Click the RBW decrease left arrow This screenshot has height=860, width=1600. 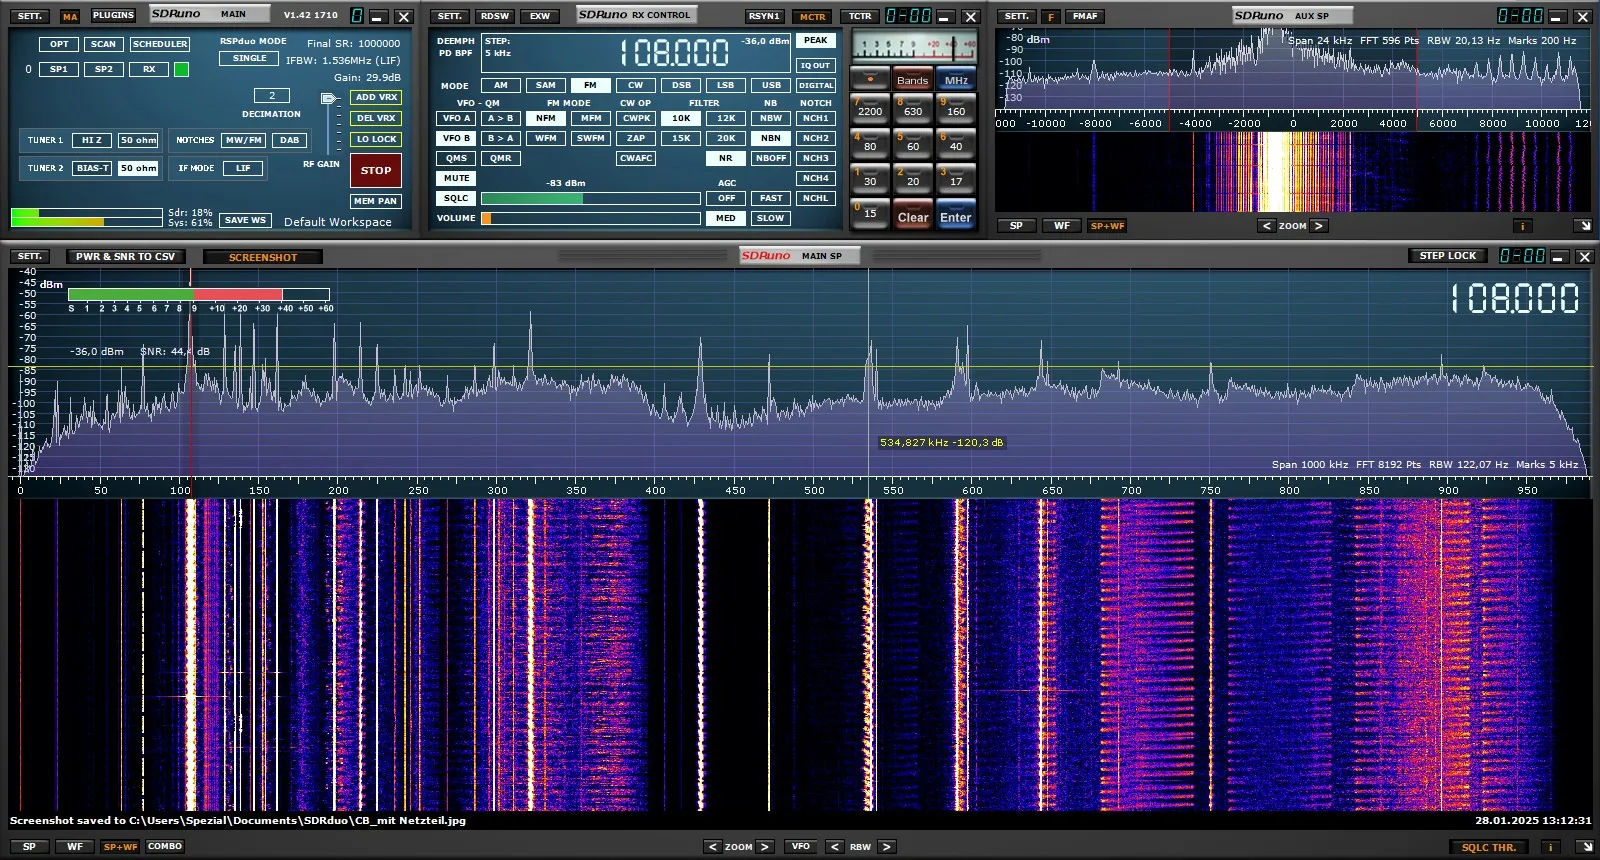[x=834, y=847]
